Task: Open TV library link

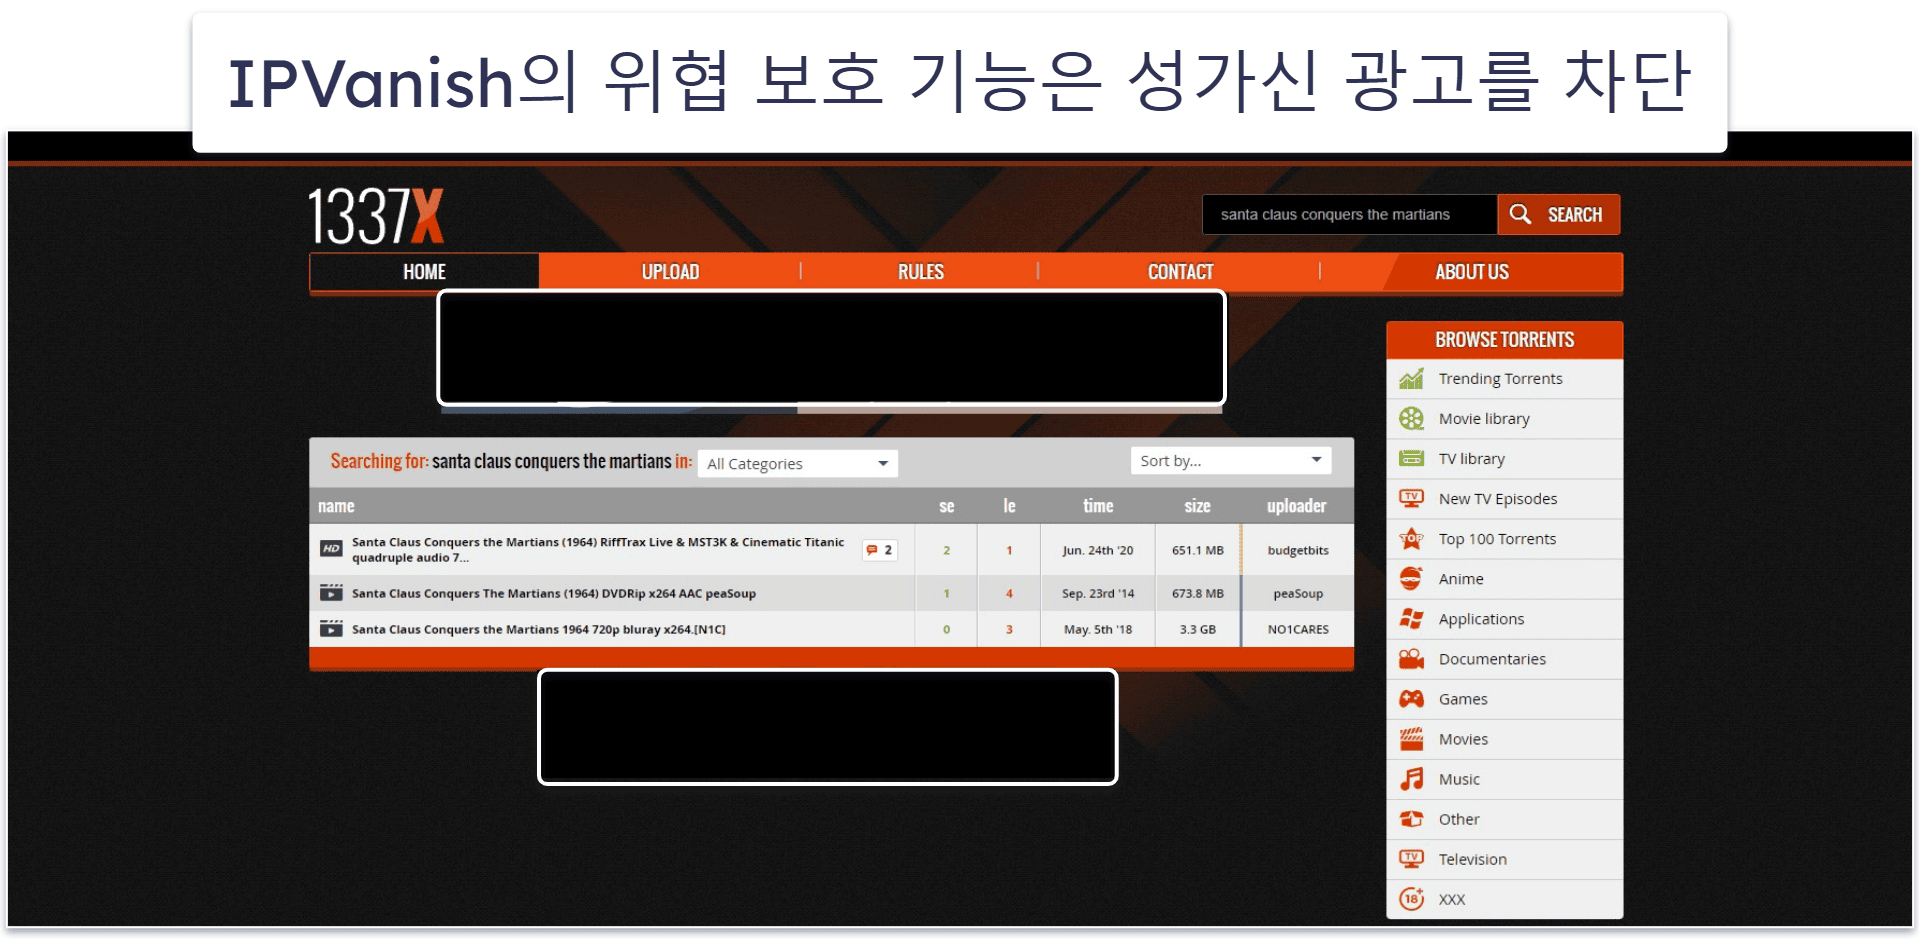Action: coord(1472,459)
